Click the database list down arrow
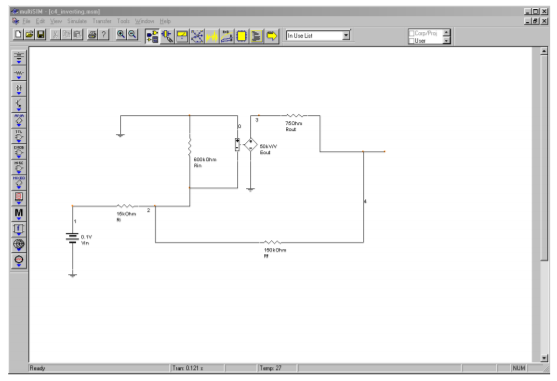Viewport: 557px width, 381px height. (x=447, y=40)
